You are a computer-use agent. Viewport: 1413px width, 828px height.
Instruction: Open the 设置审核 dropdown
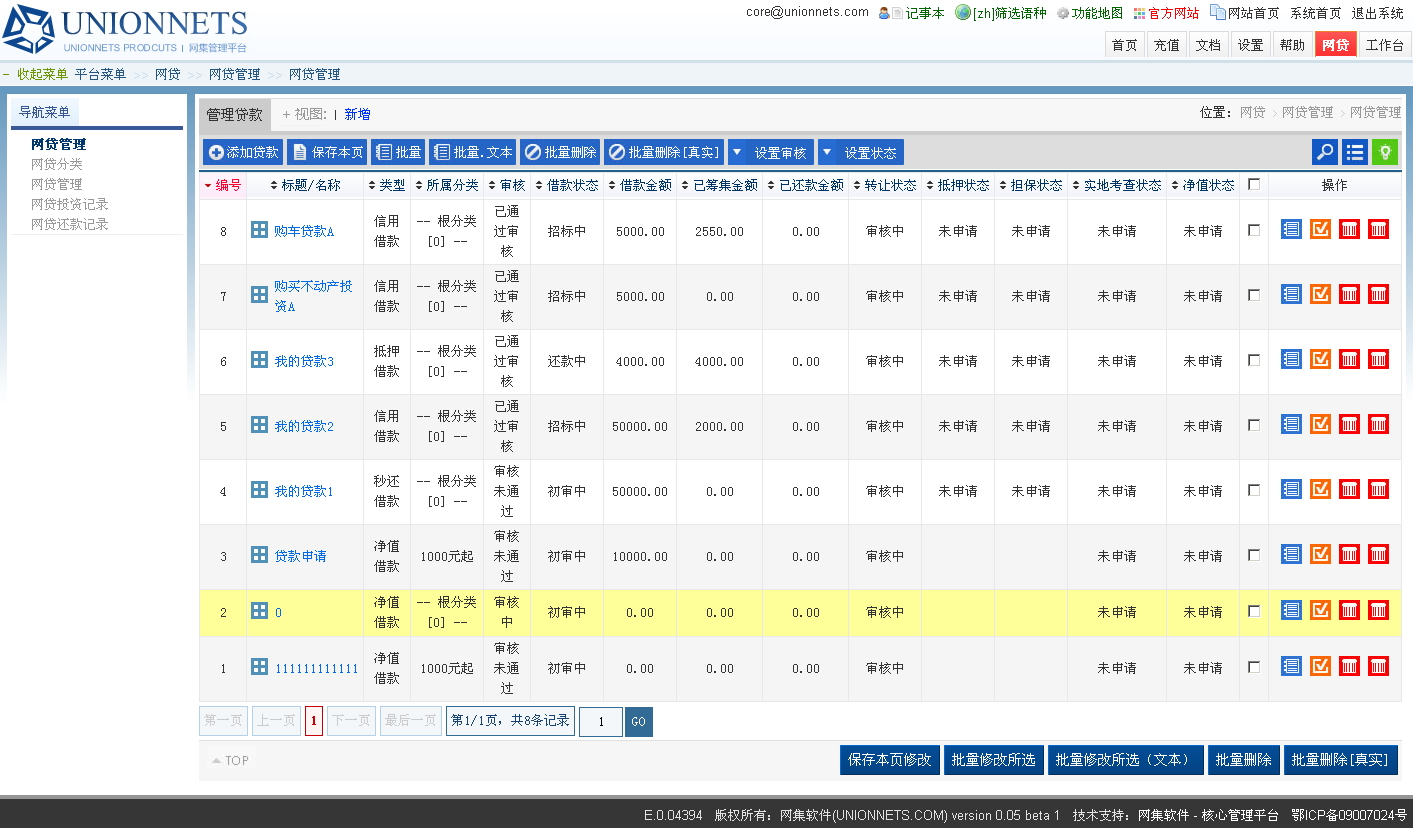(x=770, y=152)
